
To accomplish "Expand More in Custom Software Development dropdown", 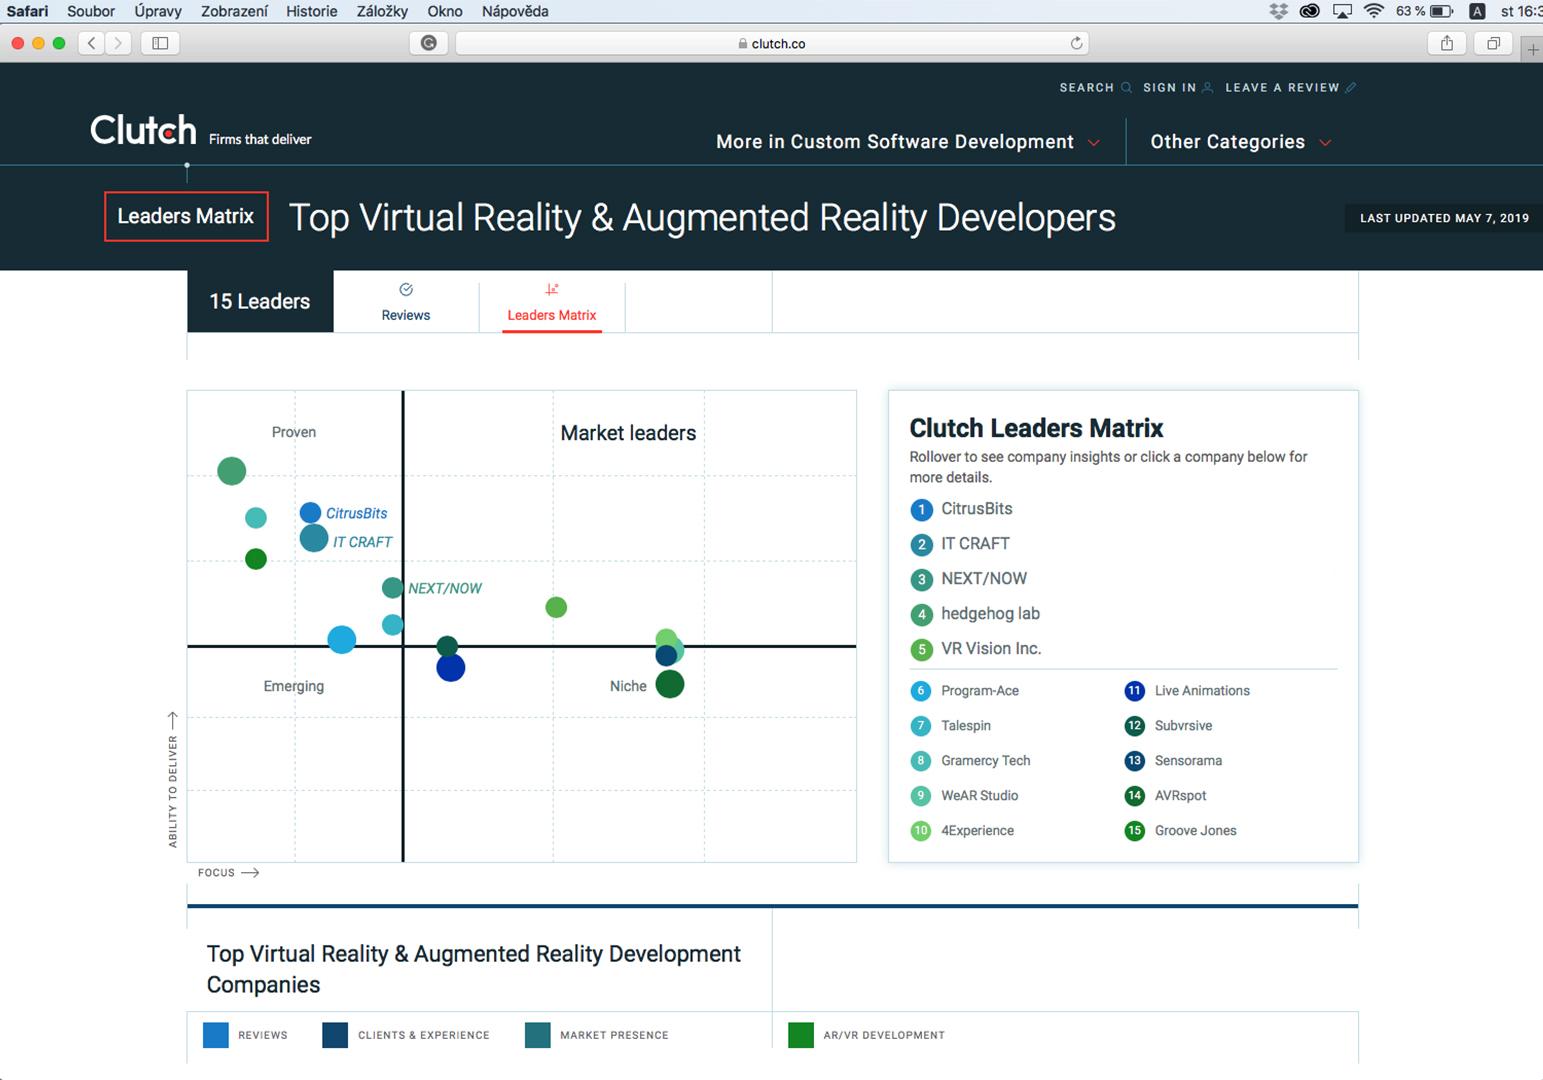I will pyautogui.click(x=908, y=142).
